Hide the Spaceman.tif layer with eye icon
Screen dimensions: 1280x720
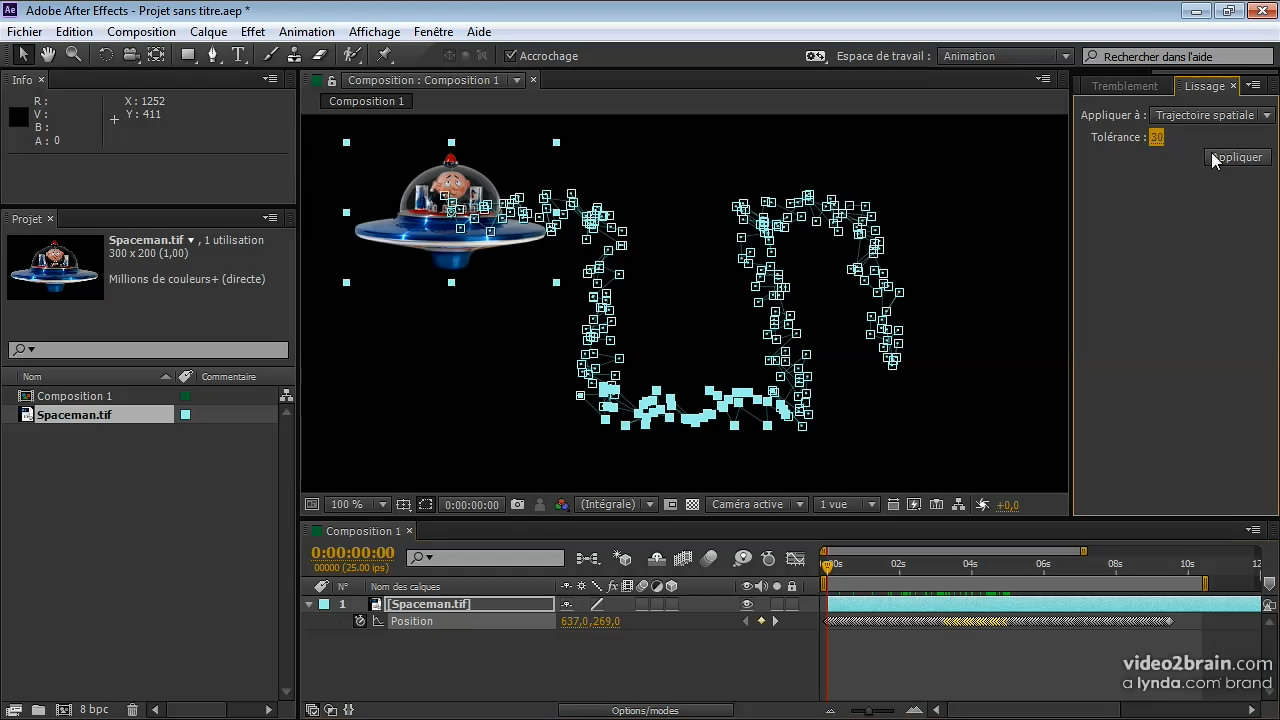(x=747, y=604)
